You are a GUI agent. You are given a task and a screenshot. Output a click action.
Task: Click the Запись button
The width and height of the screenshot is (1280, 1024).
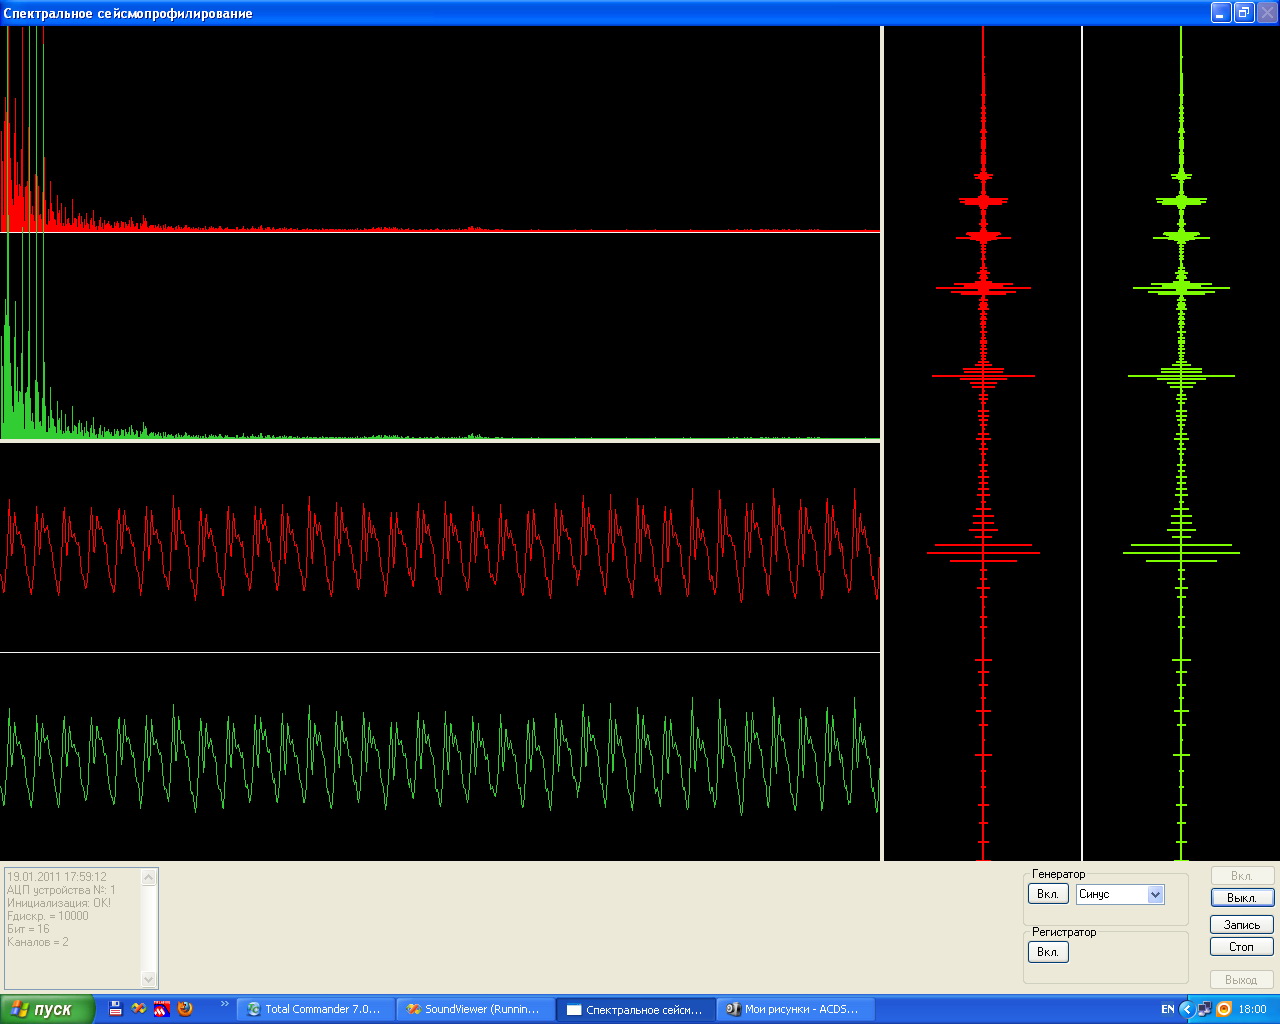1241,925
